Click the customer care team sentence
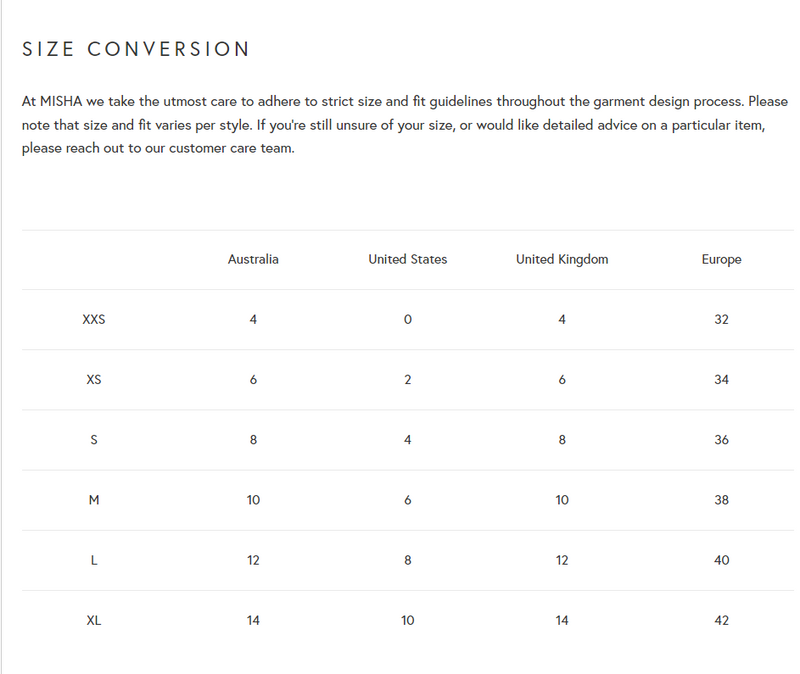 pos(158,149)
